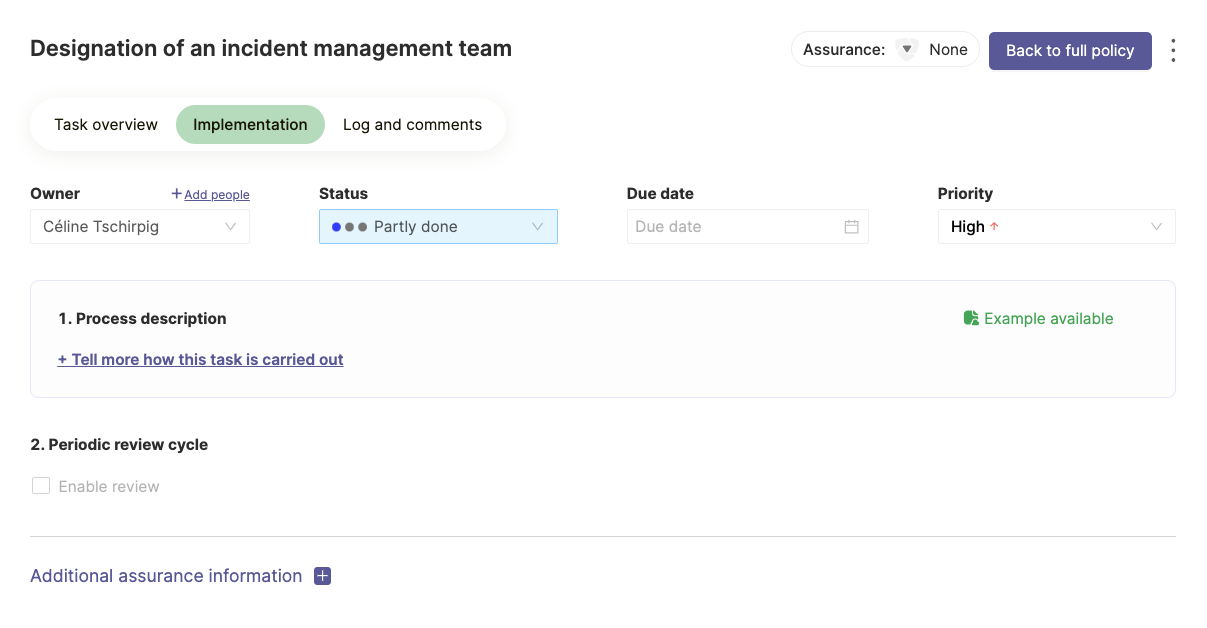Expand the Status dropdown arrow
Viewport: 1207px width, 628px height.
pyautogui.click(x=537, y=227)
